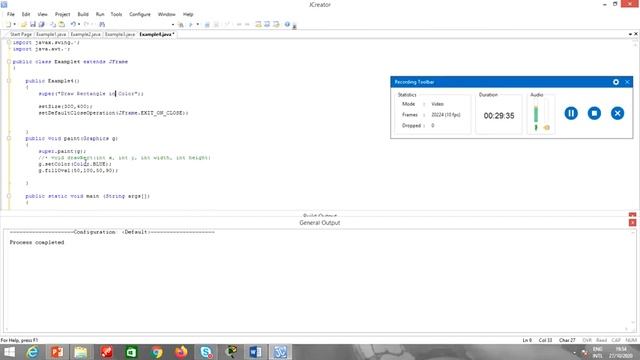Image resolution: width=640 pixels, height=360 pixels.
Task: Open the Project menu
Action: (x=62, y=14)
